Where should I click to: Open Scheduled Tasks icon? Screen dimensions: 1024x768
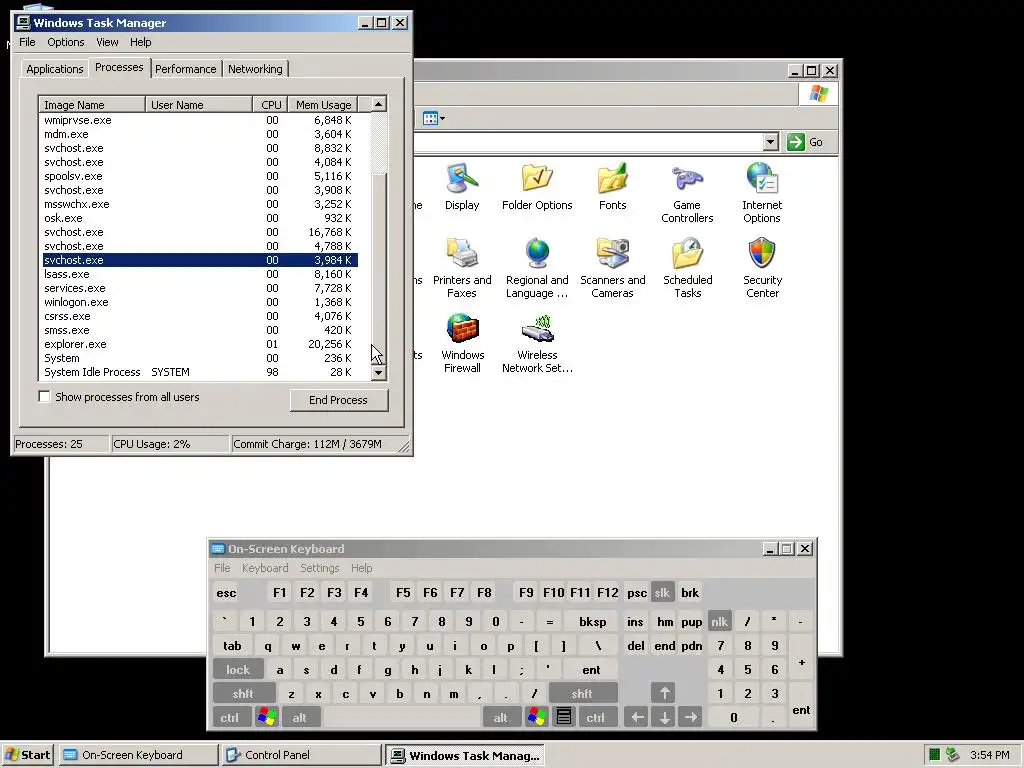coord(687,268)
